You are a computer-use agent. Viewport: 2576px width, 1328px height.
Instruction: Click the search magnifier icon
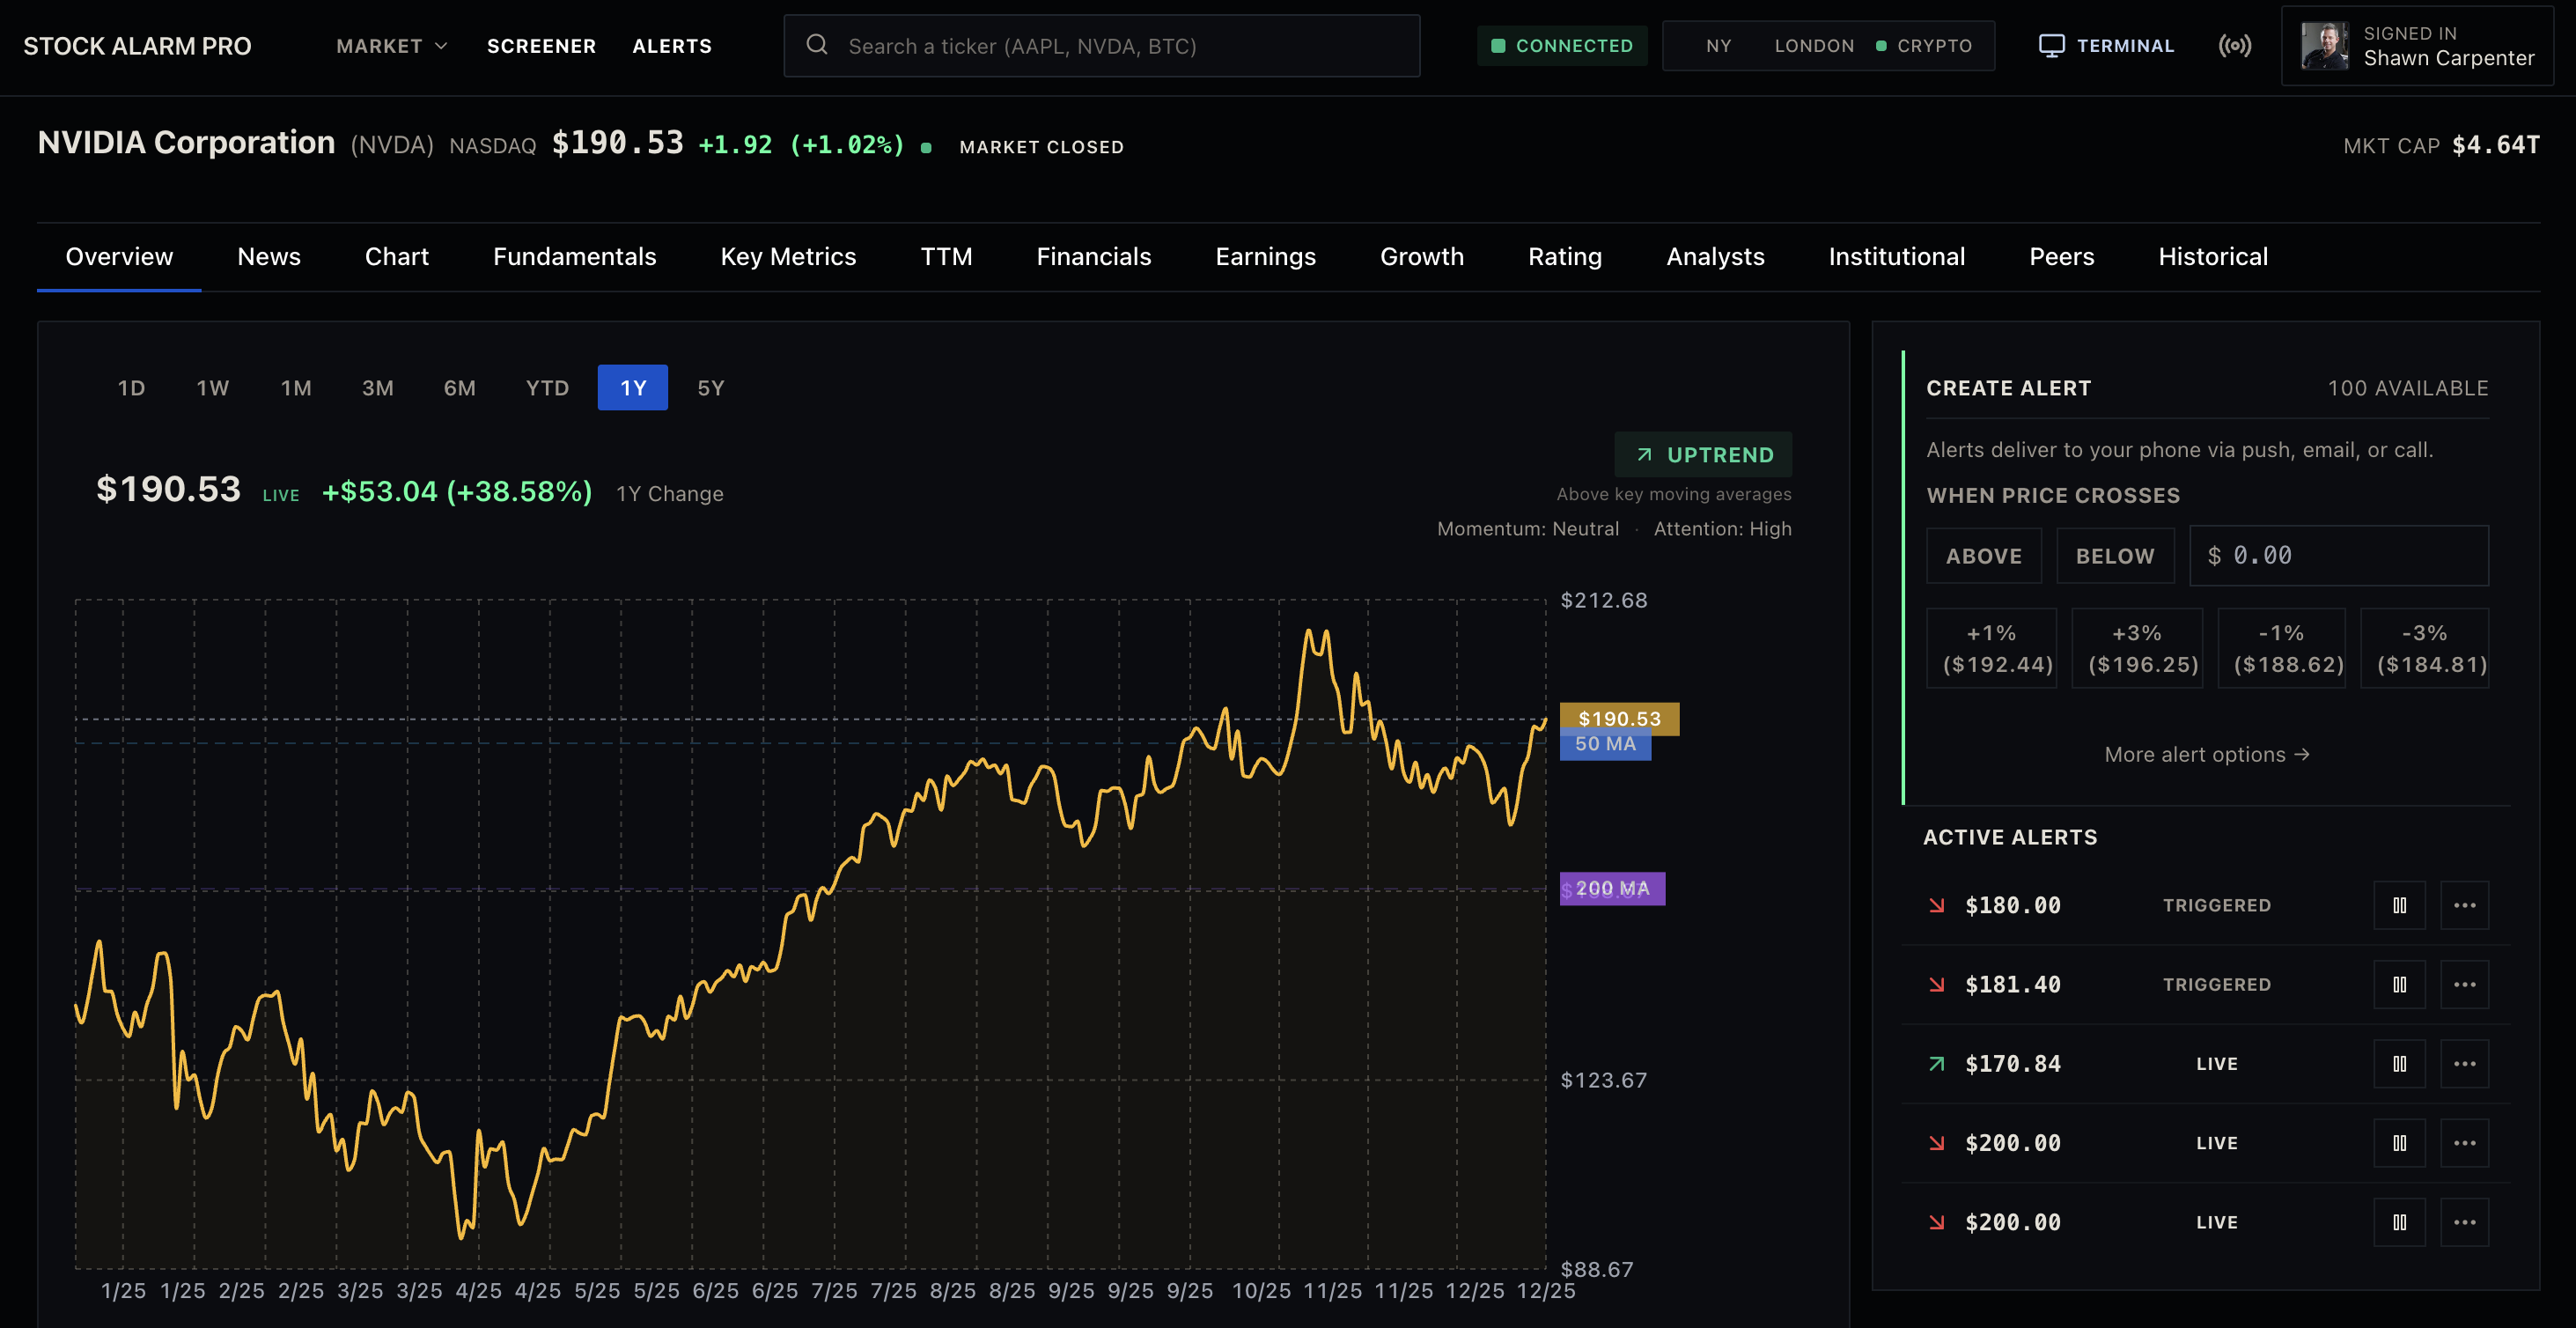pos(817,45)
